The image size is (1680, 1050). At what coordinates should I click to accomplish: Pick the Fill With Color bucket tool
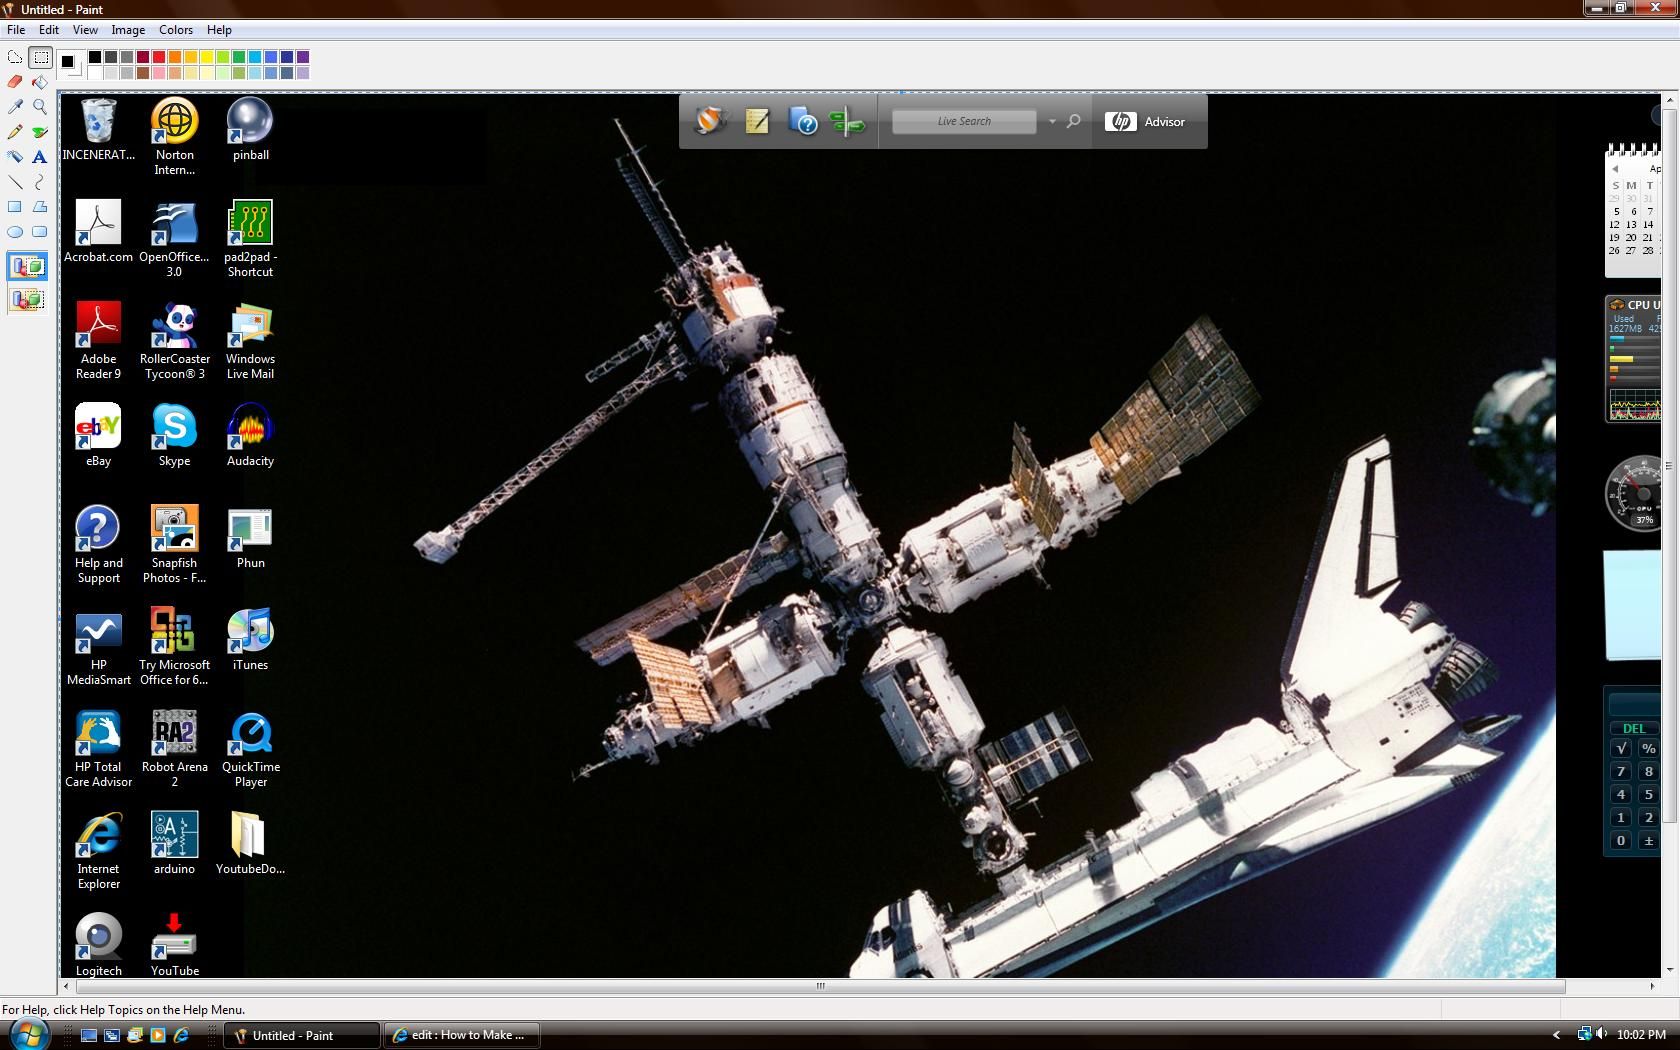click(40, 82)
